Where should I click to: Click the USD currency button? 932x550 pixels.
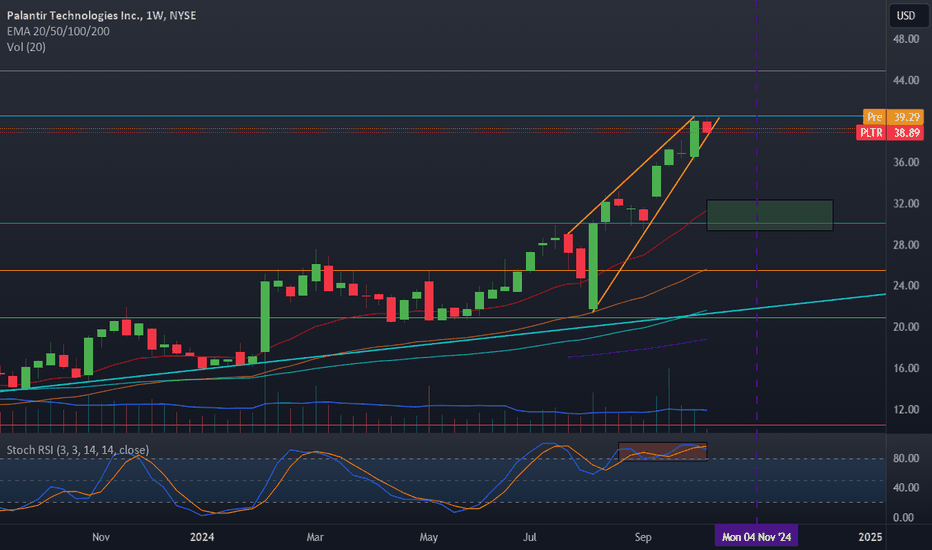coord(906,15)
